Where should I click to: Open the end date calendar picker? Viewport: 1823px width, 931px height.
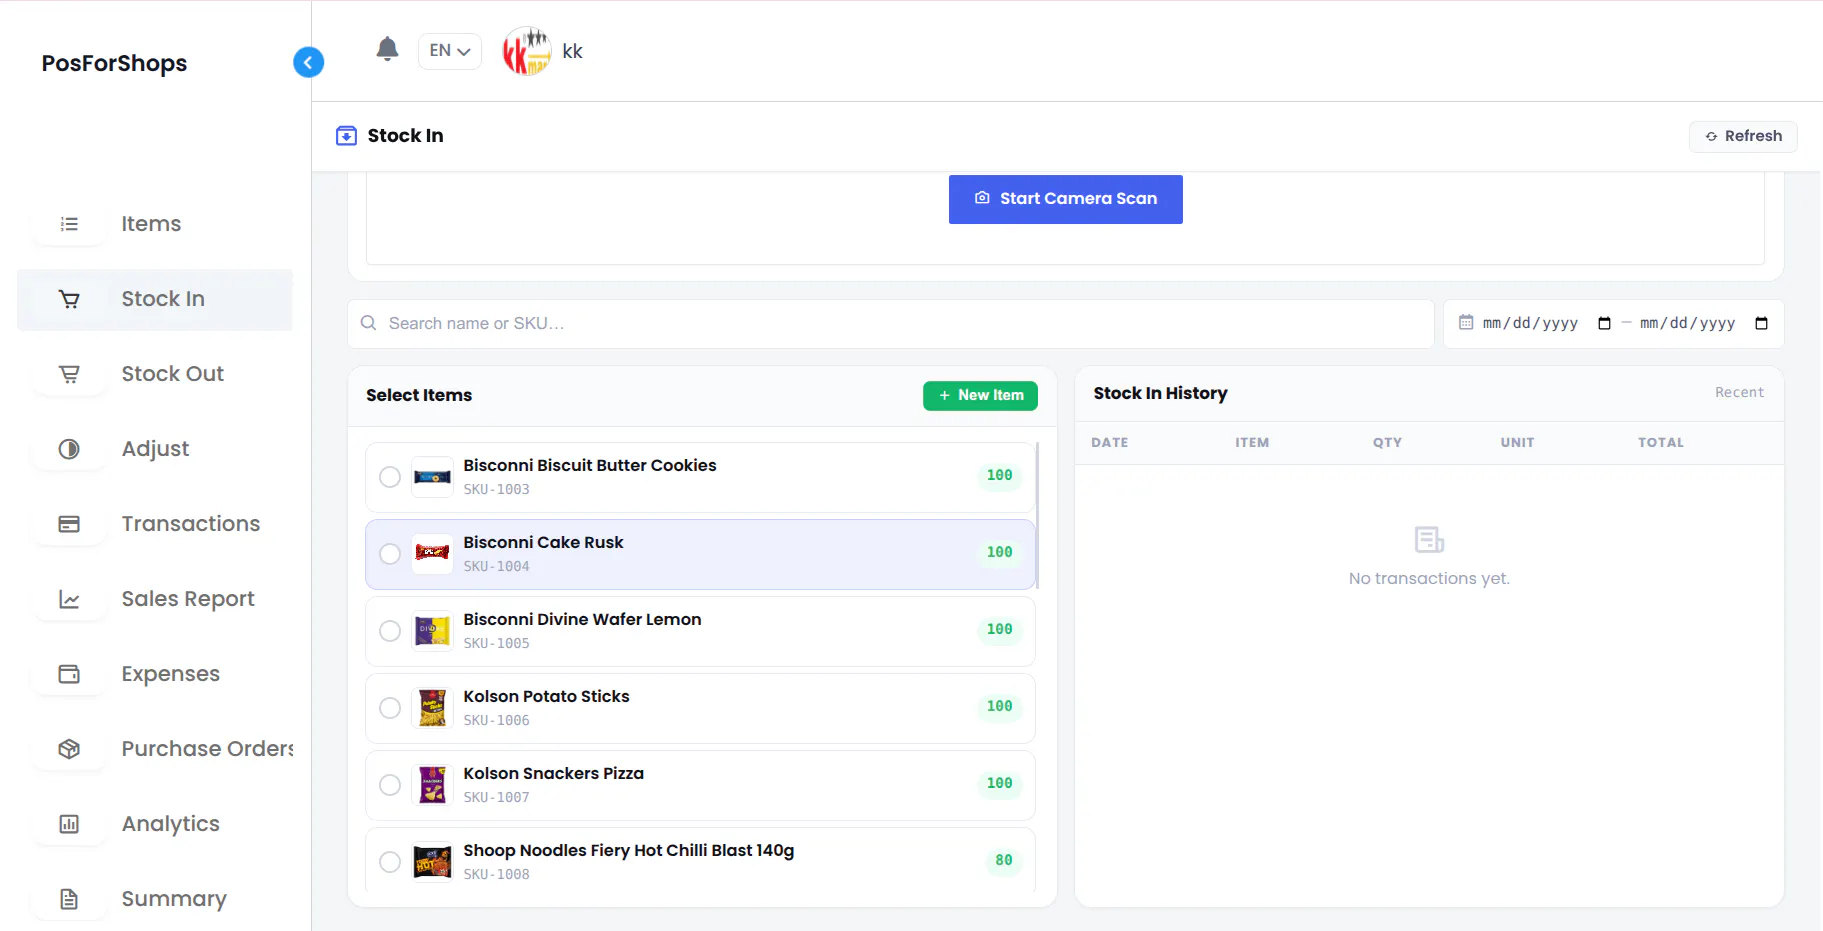click(1761, 323)
